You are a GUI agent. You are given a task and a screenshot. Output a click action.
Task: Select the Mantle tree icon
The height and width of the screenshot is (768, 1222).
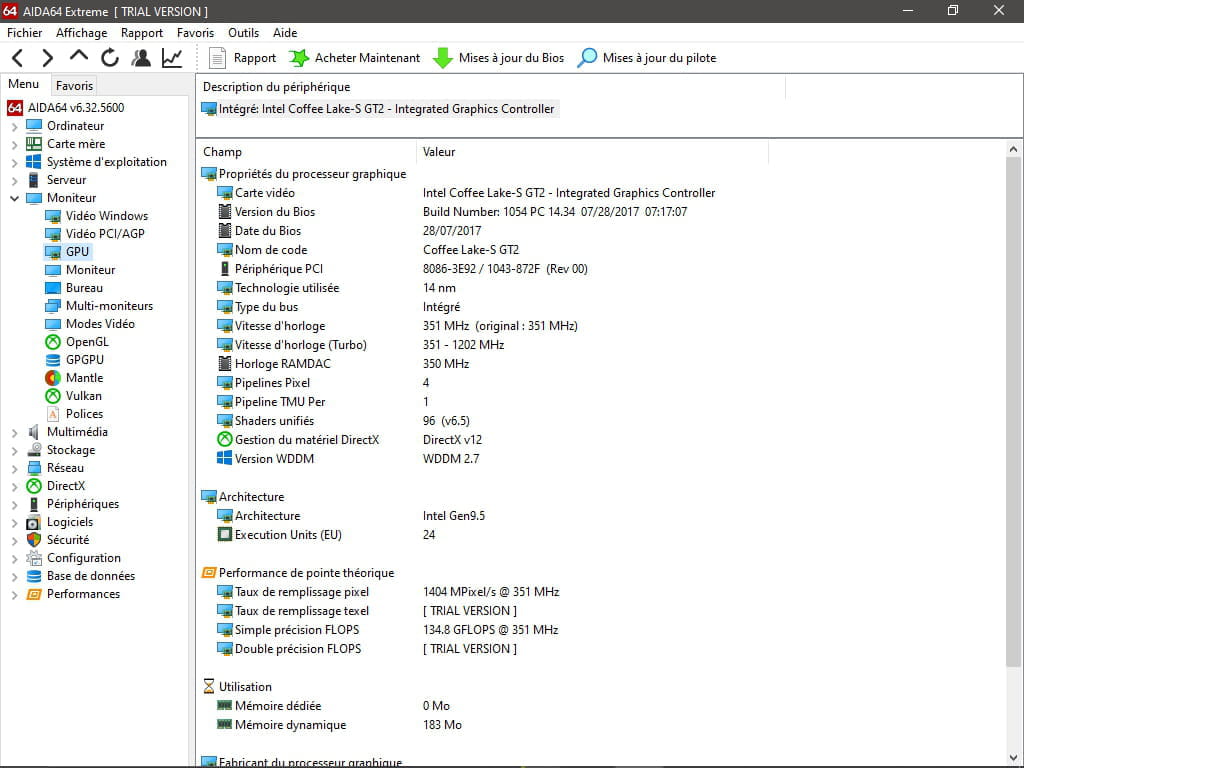pyautogui.click(x=53, y=378)
